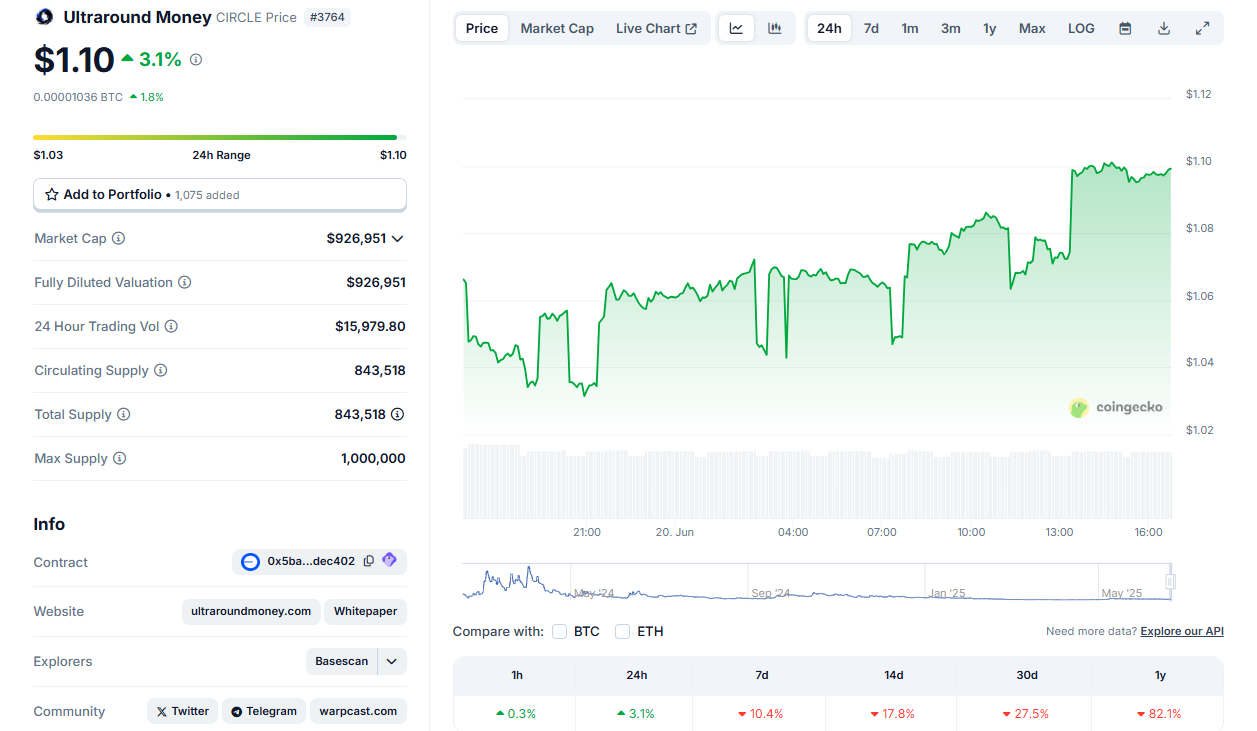
Task: Click the Ultraround Money coin logo
Action: point(44,17)
